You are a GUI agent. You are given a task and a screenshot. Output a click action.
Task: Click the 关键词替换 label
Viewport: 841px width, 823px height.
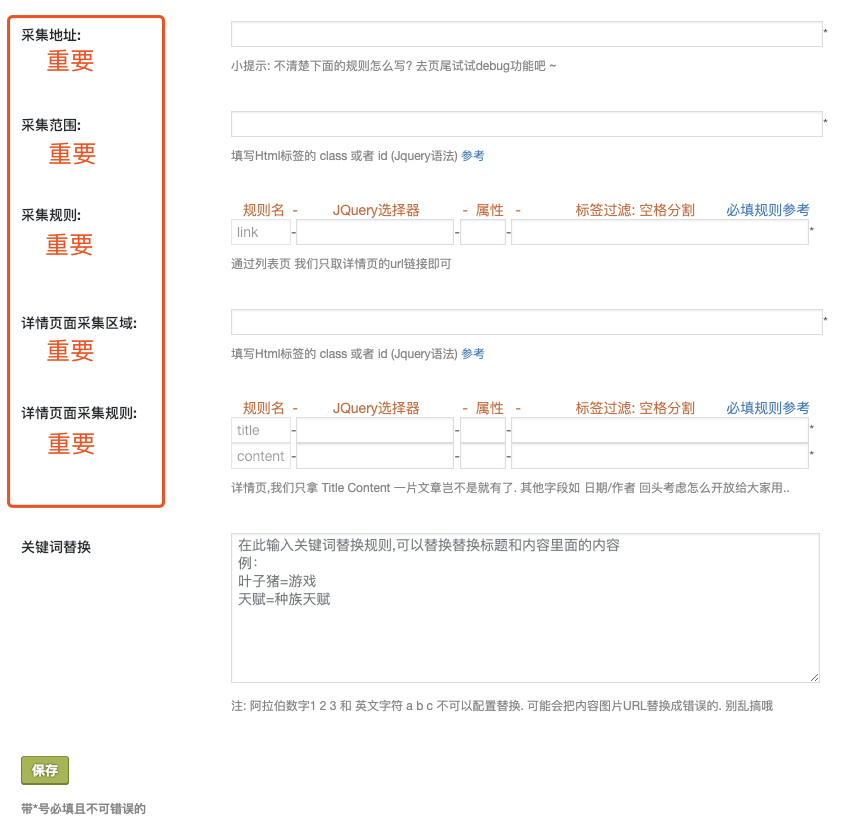(56, 547)
